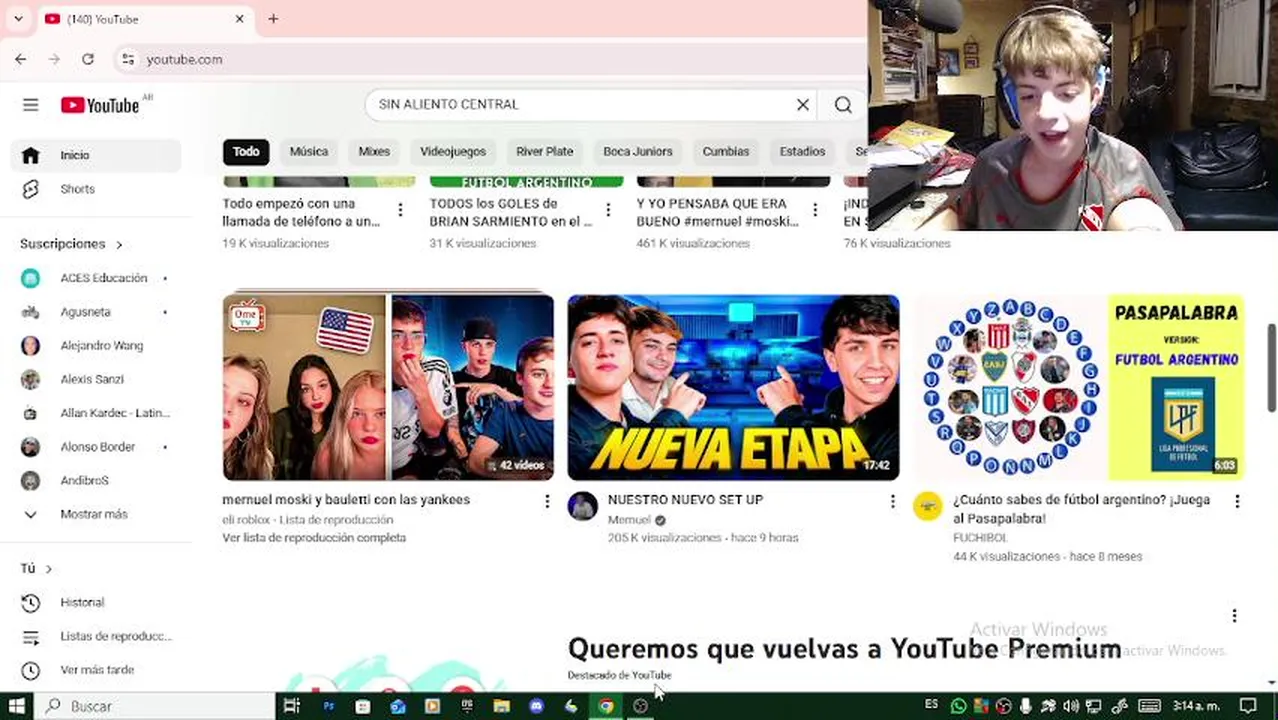This screenshot has height=720, width=1278.
Task: Open a new browser tab with plus
Action: click(x=273, y=19)
